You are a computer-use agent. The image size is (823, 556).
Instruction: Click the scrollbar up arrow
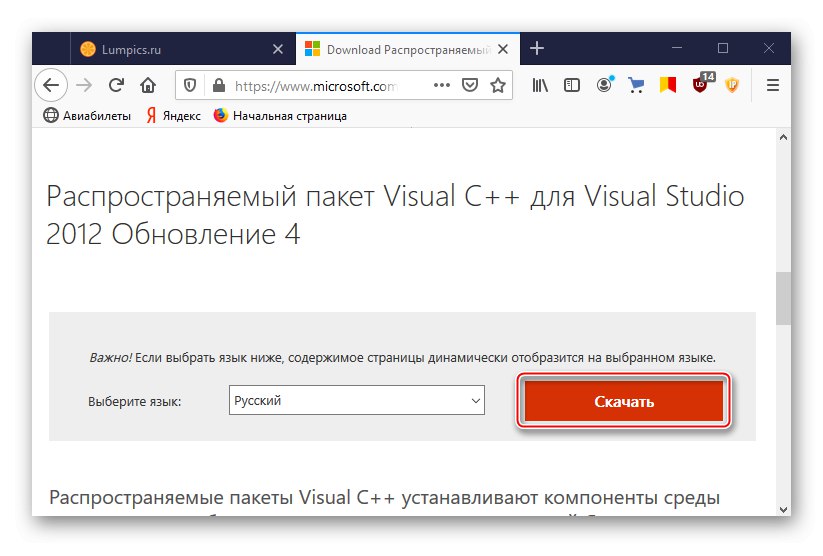tap(784, 137)
